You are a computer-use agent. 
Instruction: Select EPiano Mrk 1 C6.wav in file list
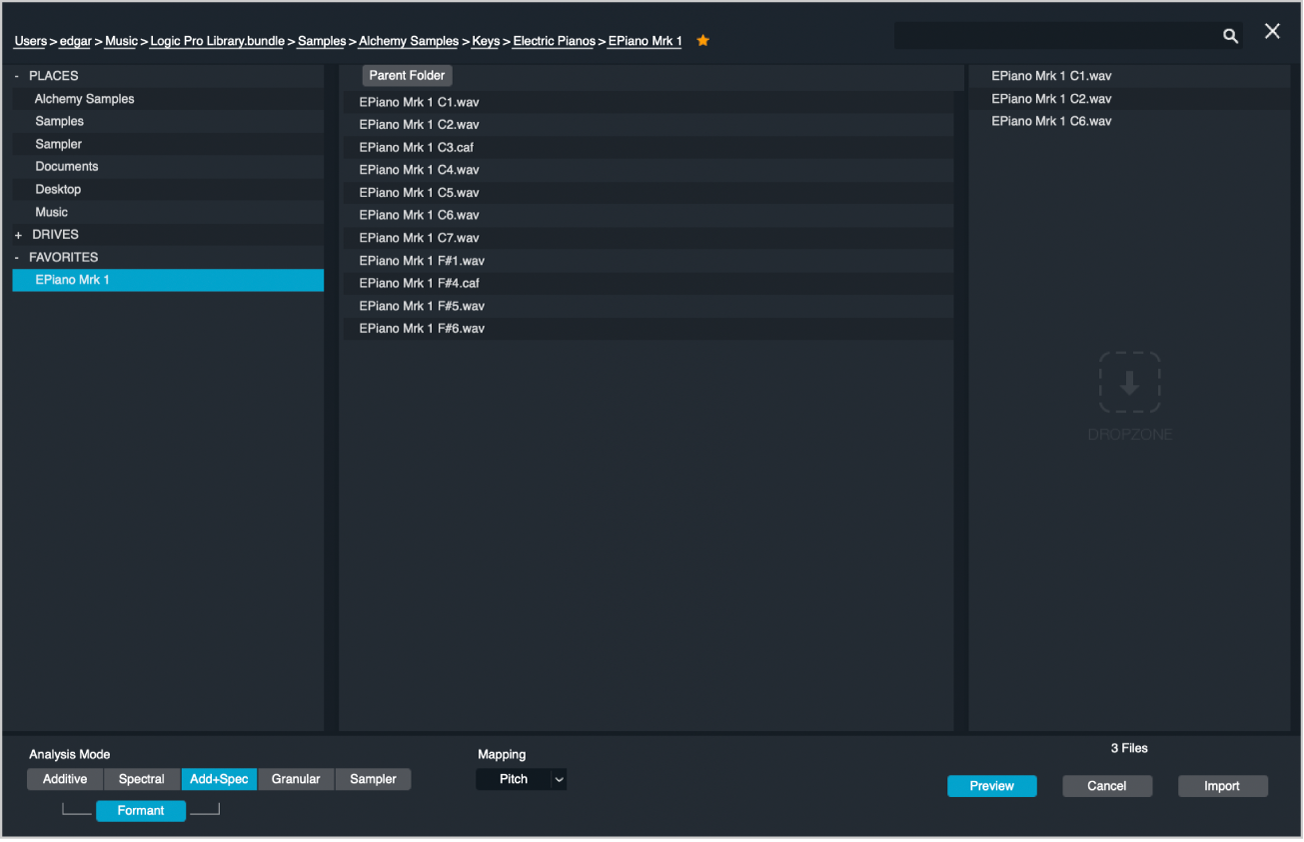pos(648,216)
